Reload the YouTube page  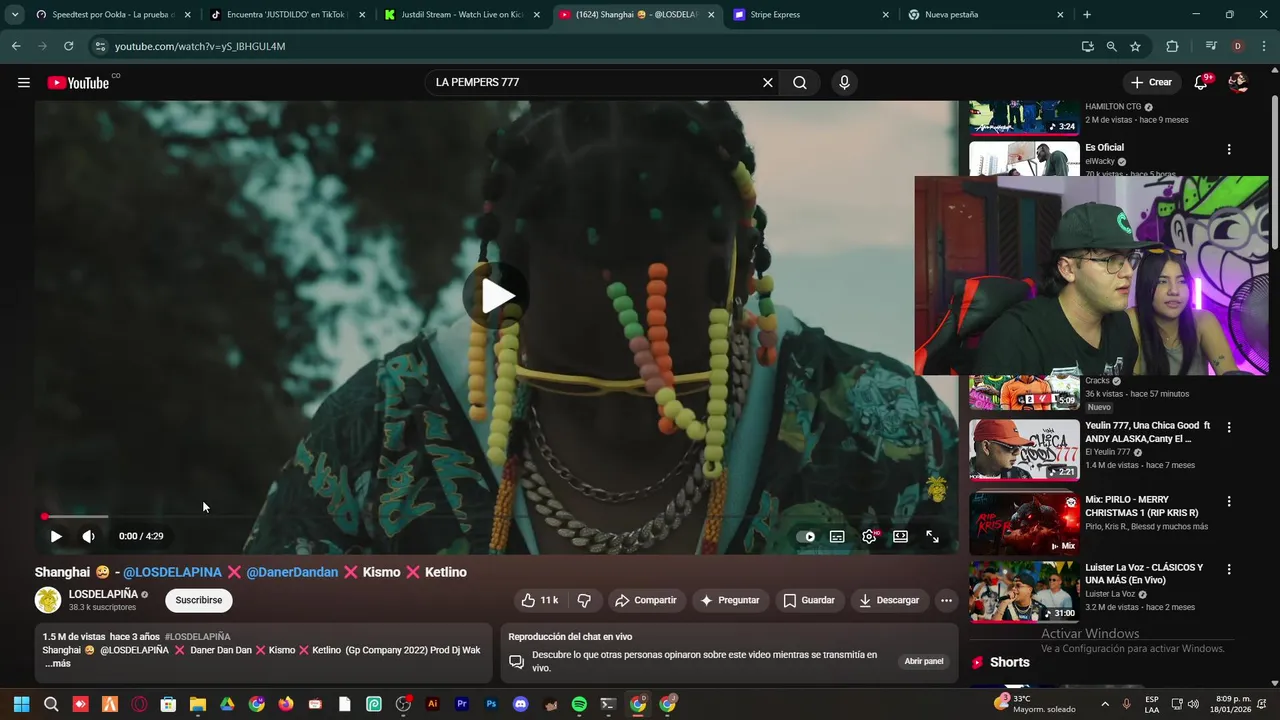coord(68,46)
